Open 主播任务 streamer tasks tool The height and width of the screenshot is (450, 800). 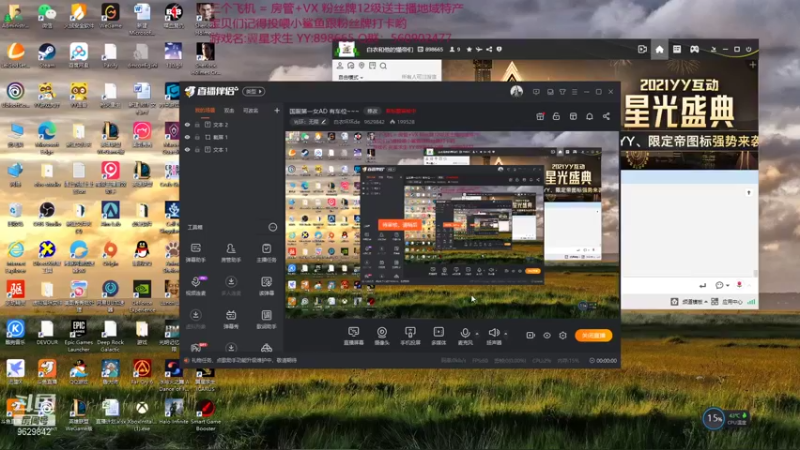(x=266, y=252)
